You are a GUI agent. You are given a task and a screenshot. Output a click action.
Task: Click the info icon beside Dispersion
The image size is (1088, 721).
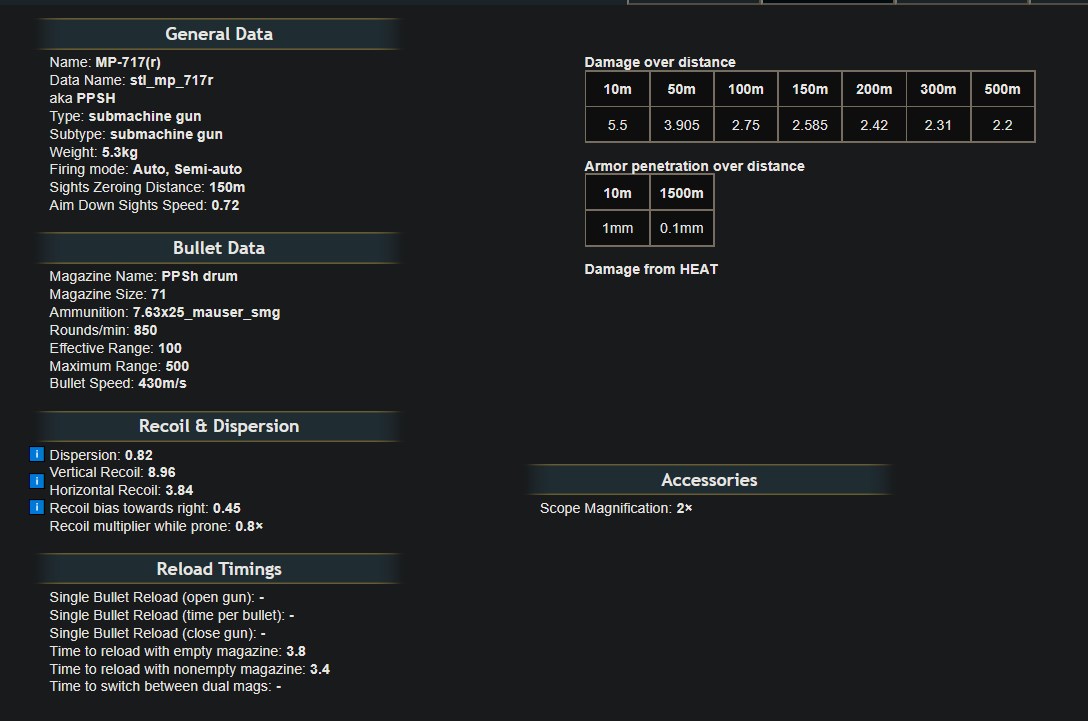[x=38, y=455]
